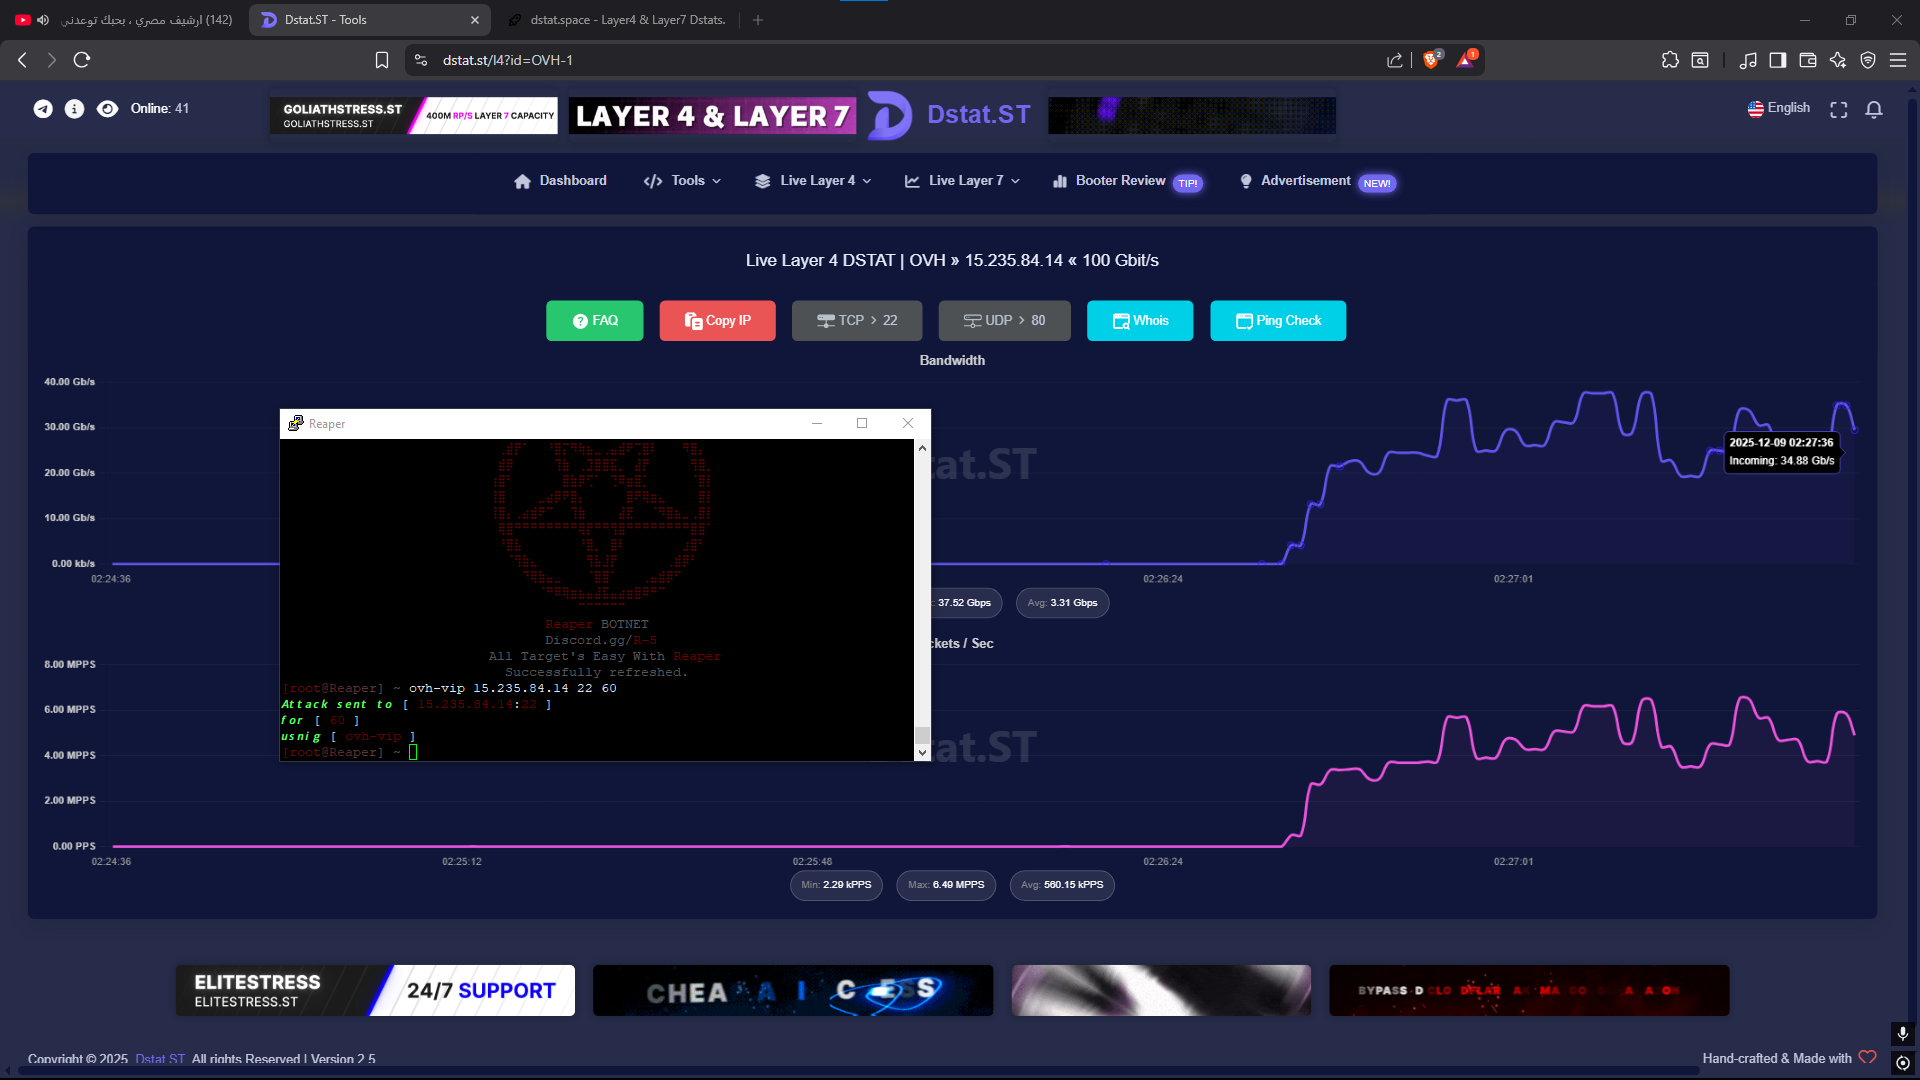Open the notification bell icon
This screenshot has height=1080, width=1920.
pos(1874,110)
